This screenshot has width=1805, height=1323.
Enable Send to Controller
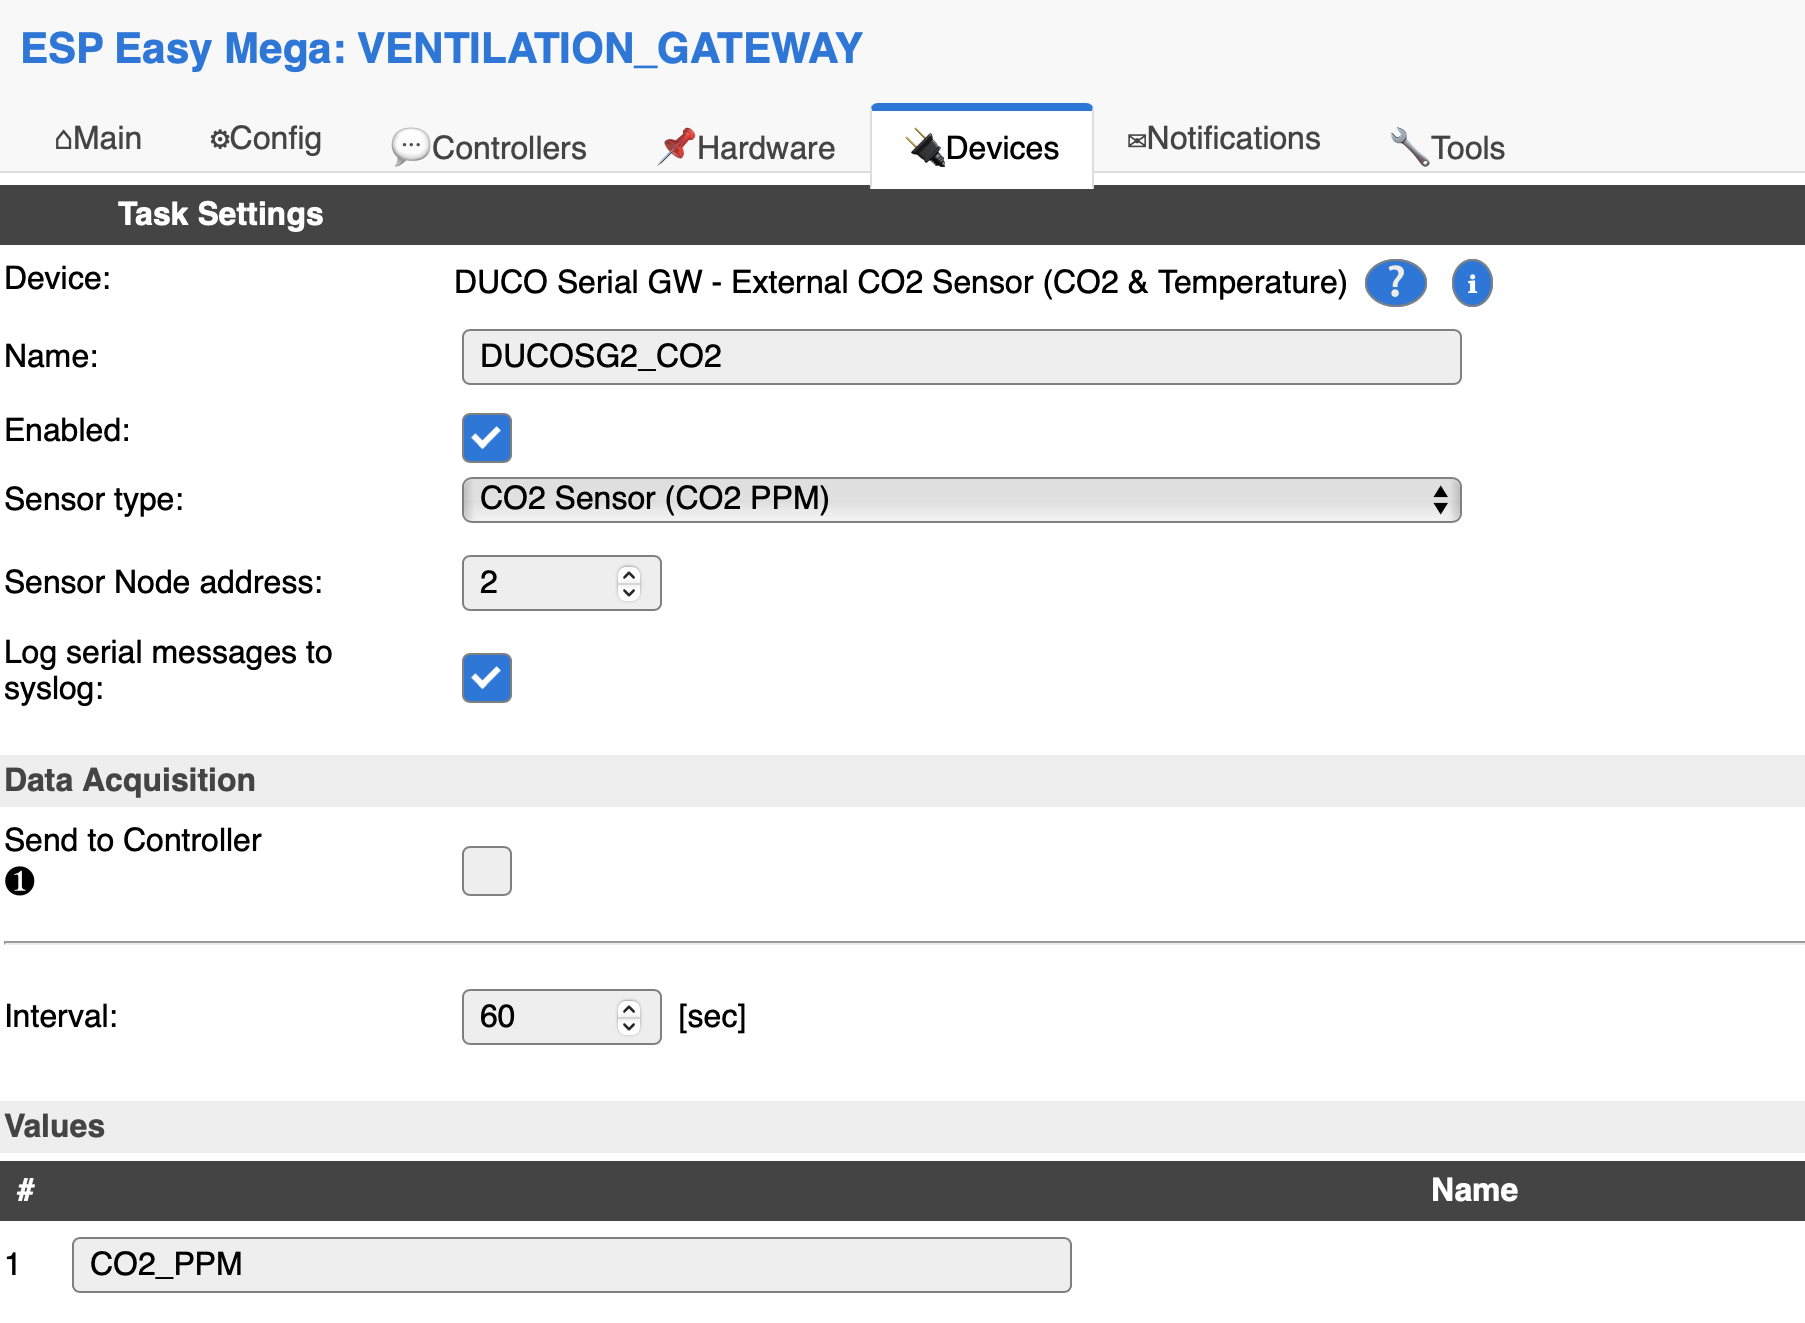coord(486,870)
